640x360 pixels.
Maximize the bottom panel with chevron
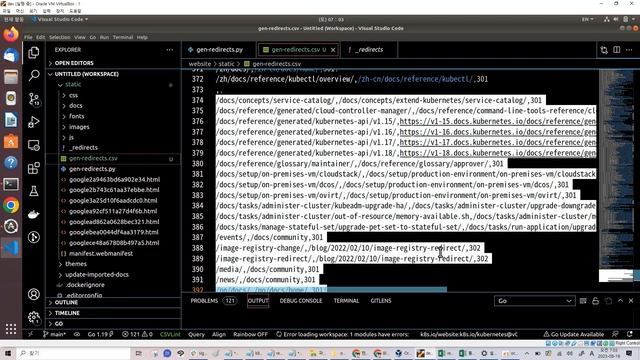tap(620, 301)
